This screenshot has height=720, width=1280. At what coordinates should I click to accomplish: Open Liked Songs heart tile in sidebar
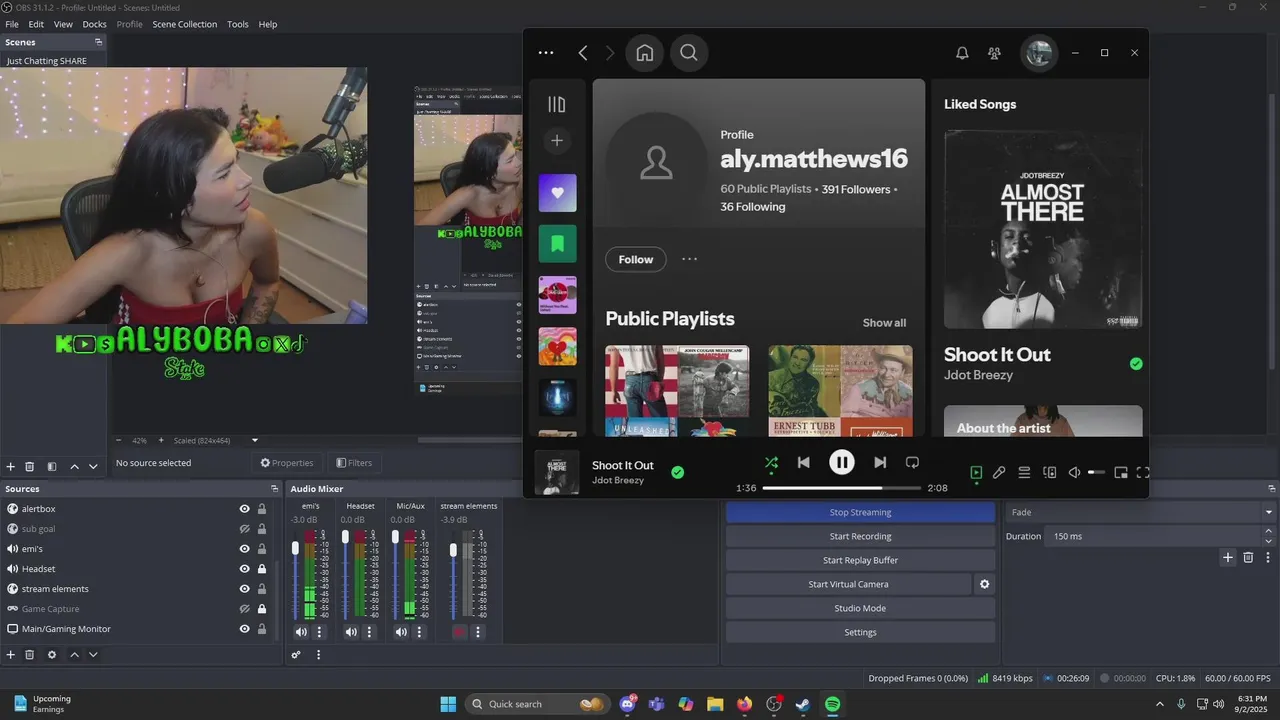[x=557, y=193]
